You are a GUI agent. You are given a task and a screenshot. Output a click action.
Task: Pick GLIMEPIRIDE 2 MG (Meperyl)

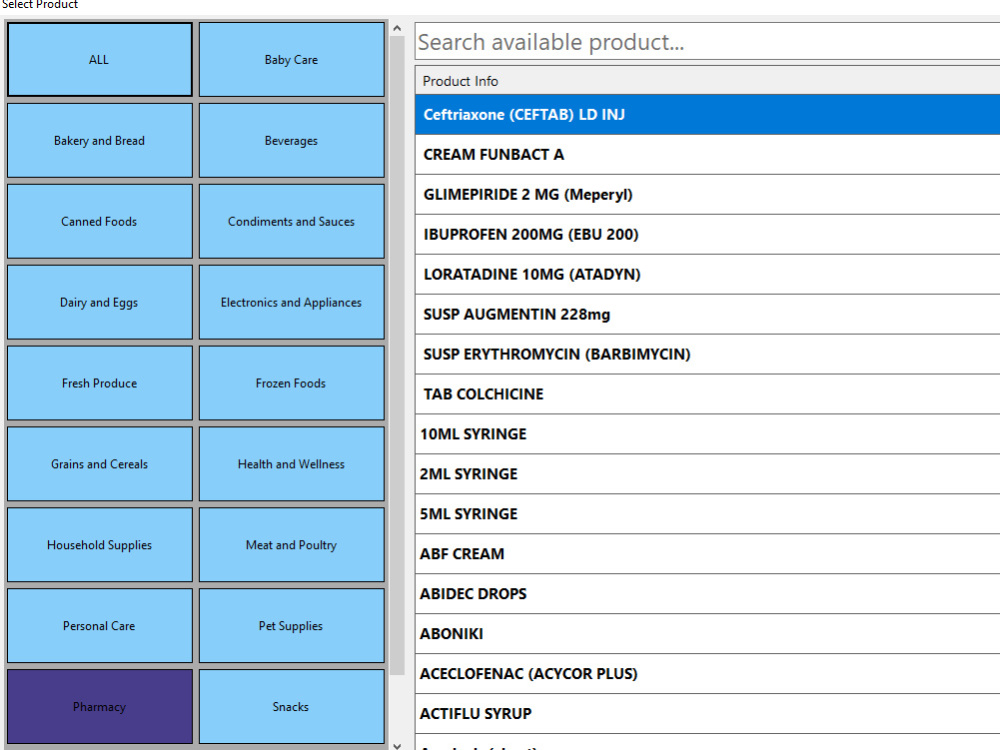tap(707, 195)
